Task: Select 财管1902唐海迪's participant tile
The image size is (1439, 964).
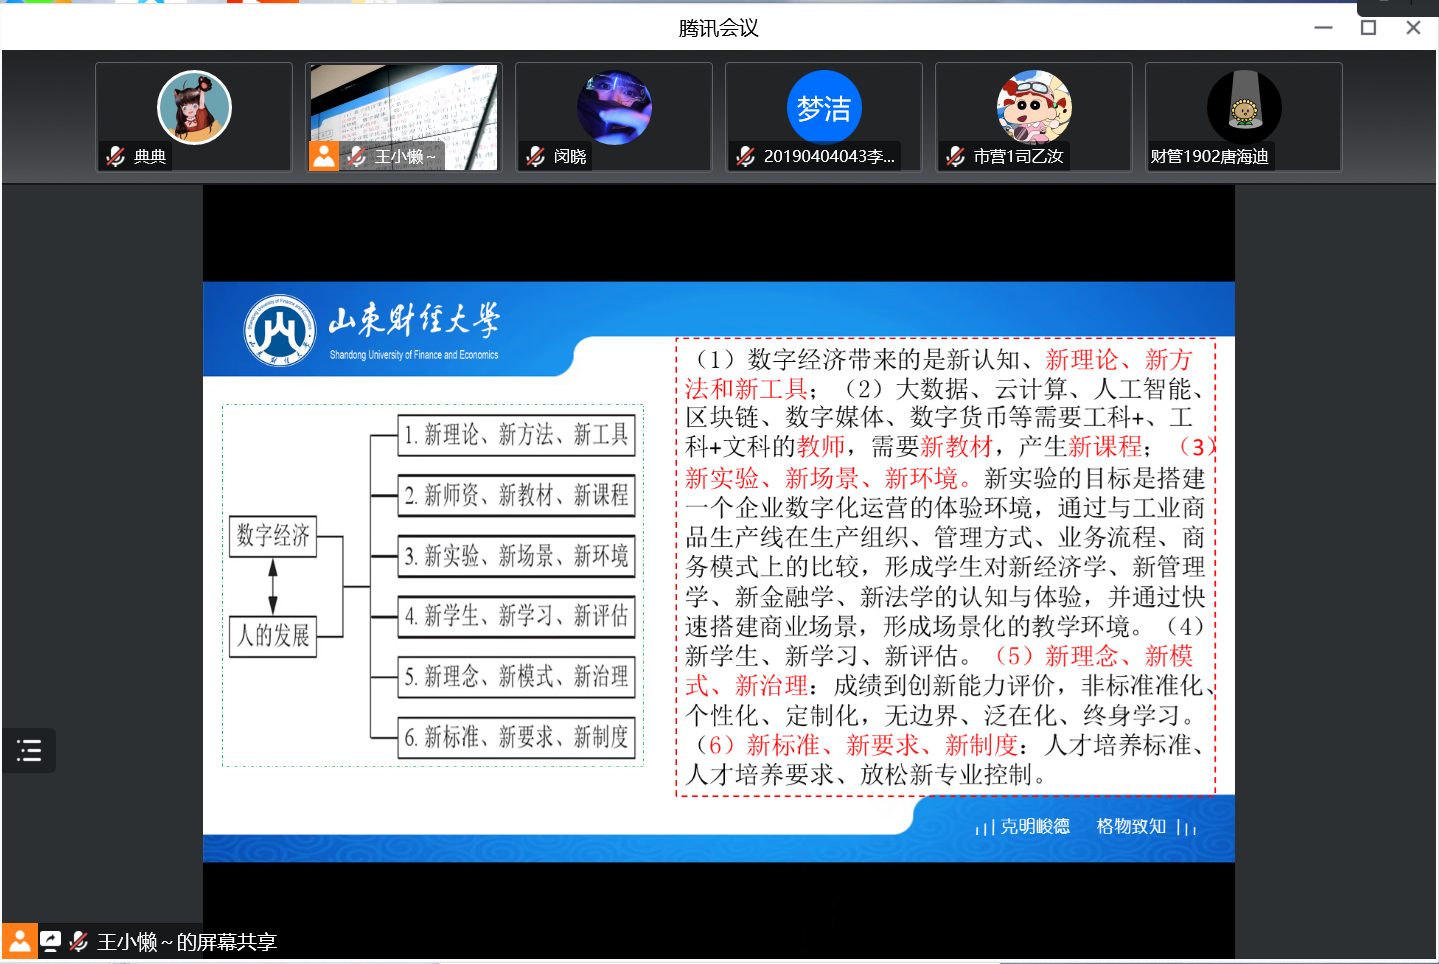Action: 1243,117
